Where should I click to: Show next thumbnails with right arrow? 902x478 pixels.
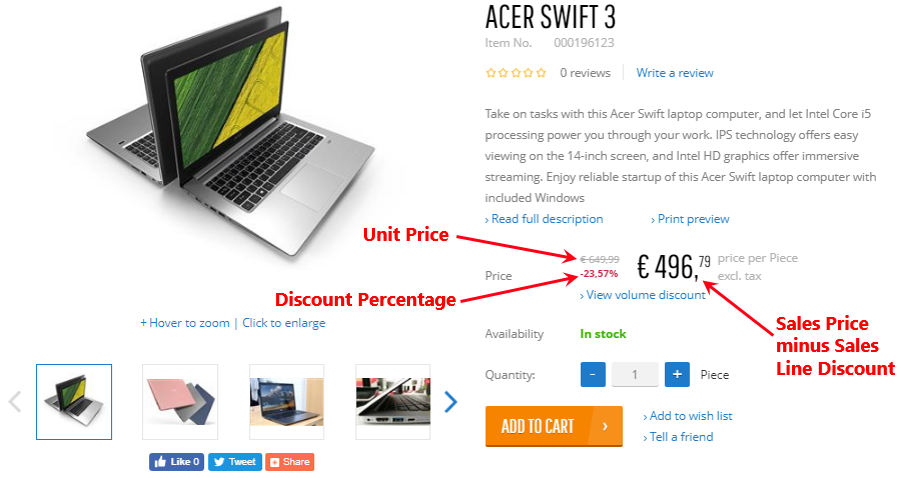451,402
